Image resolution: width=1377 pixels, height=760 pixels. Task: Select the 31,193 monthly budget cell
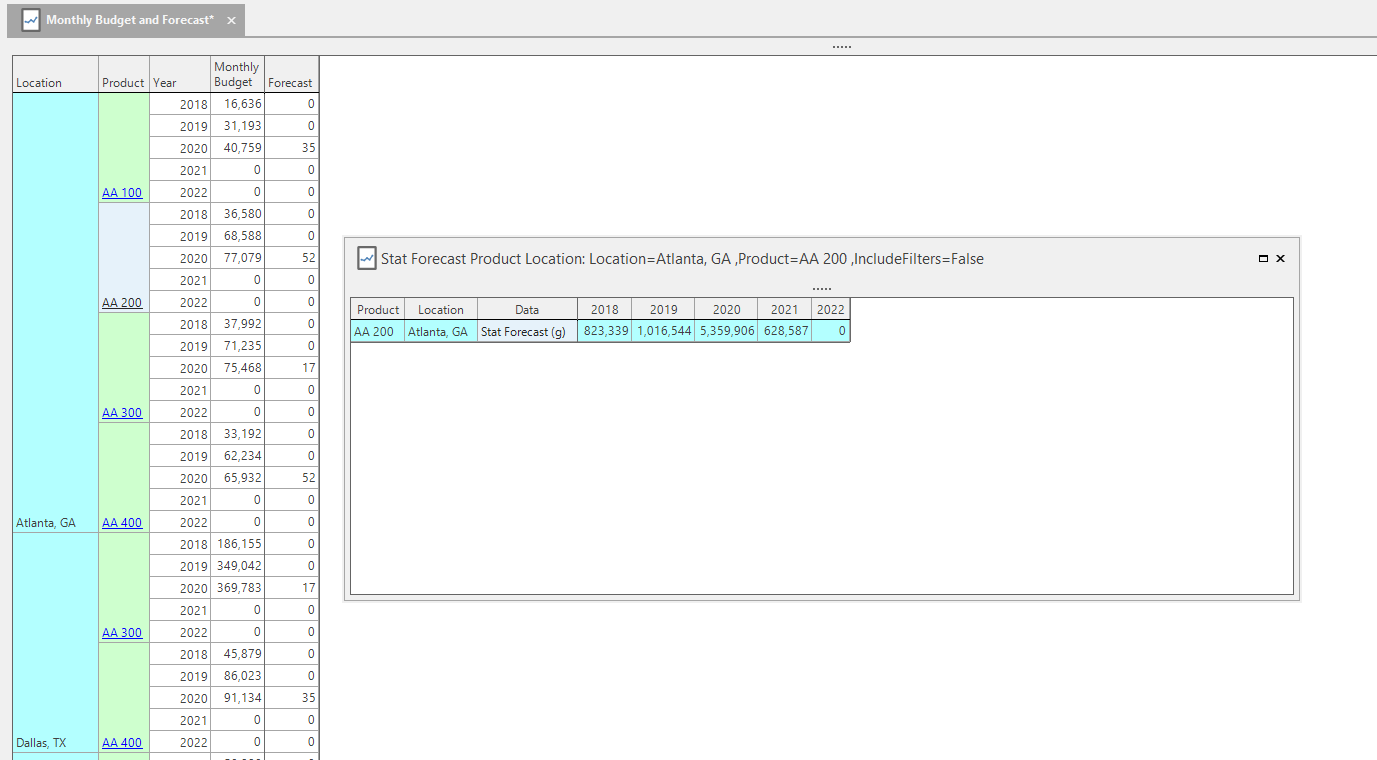(x=237, y=126)
